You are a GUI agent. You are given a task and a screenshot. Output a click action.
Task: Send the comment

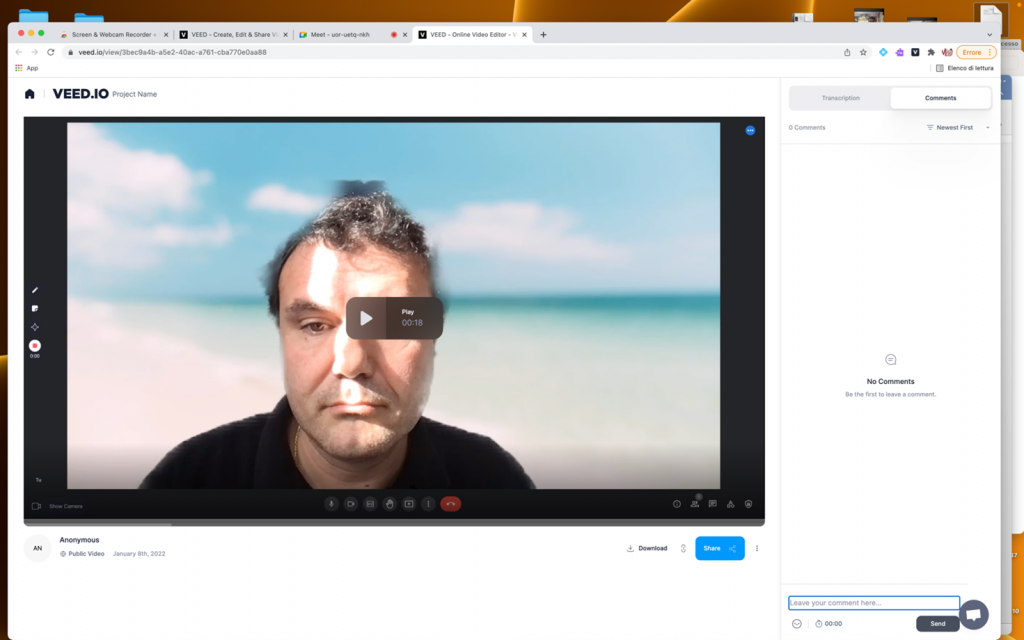tap(938, 624)
